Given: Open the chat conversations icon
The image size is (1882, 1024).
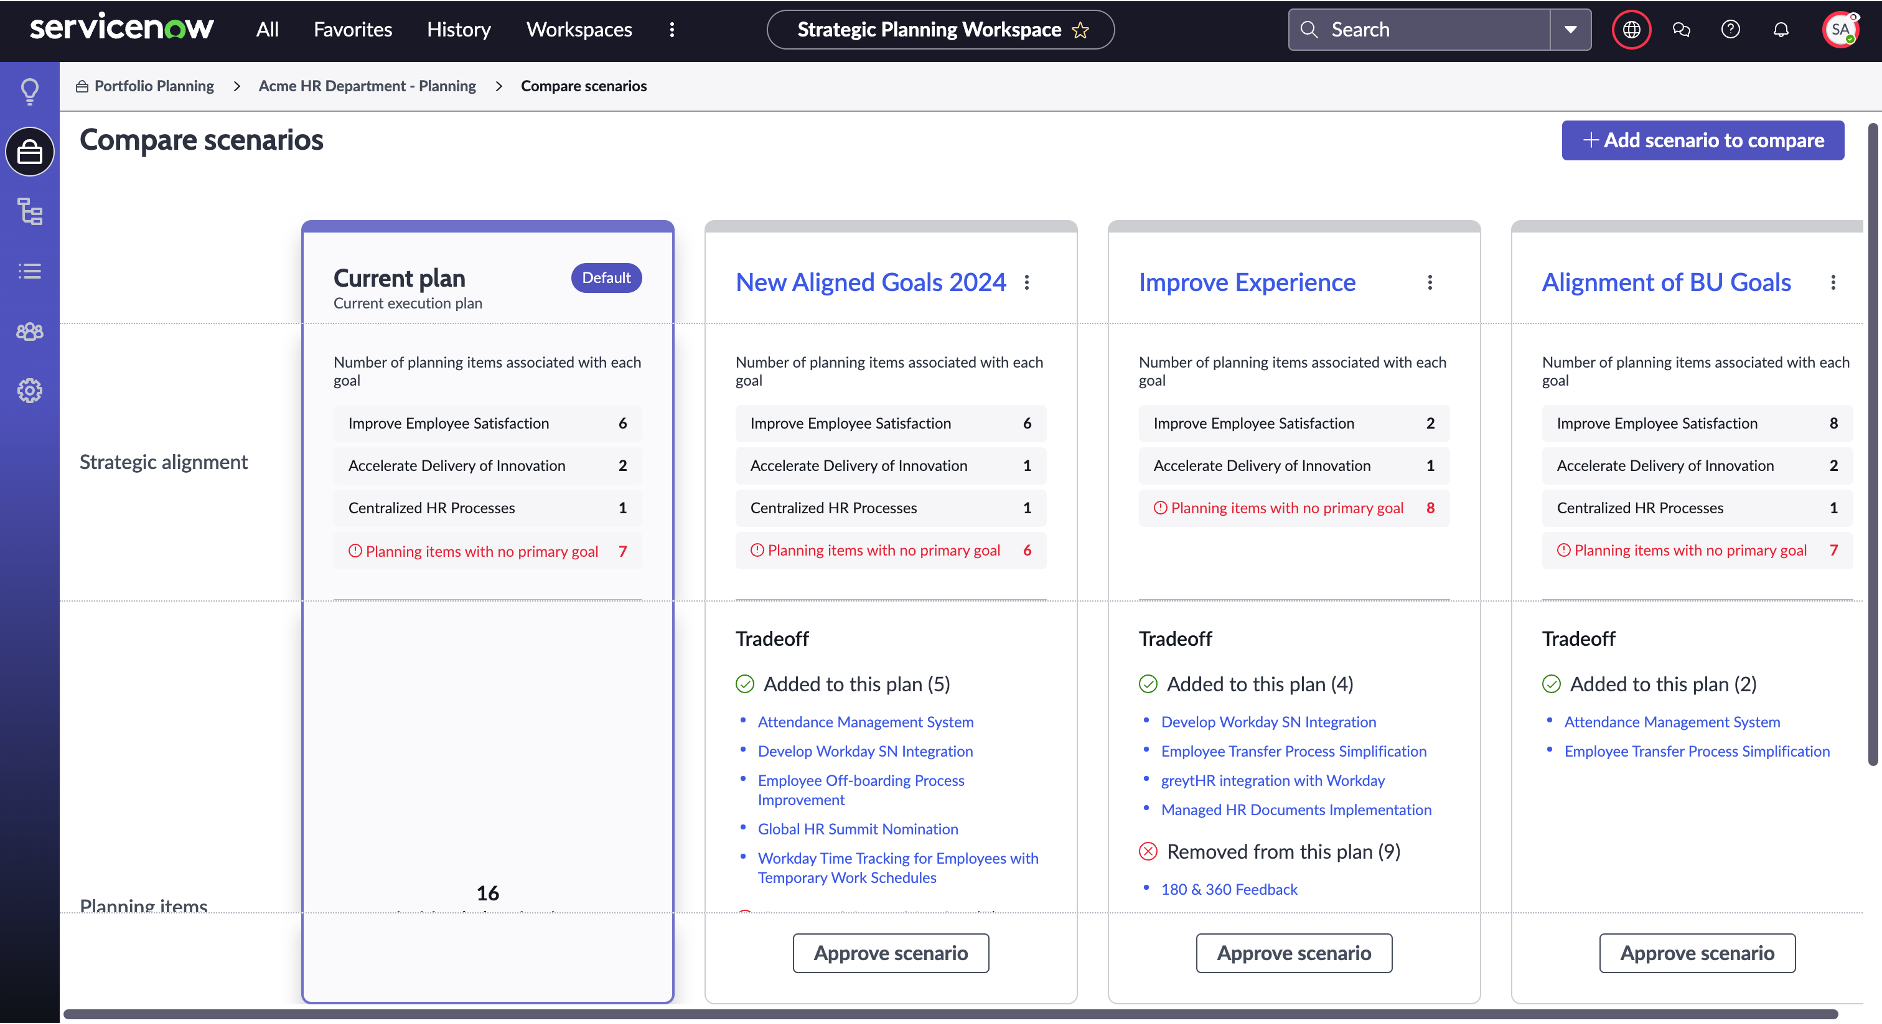Looking at the screenshot, I should pos(1681,30).
